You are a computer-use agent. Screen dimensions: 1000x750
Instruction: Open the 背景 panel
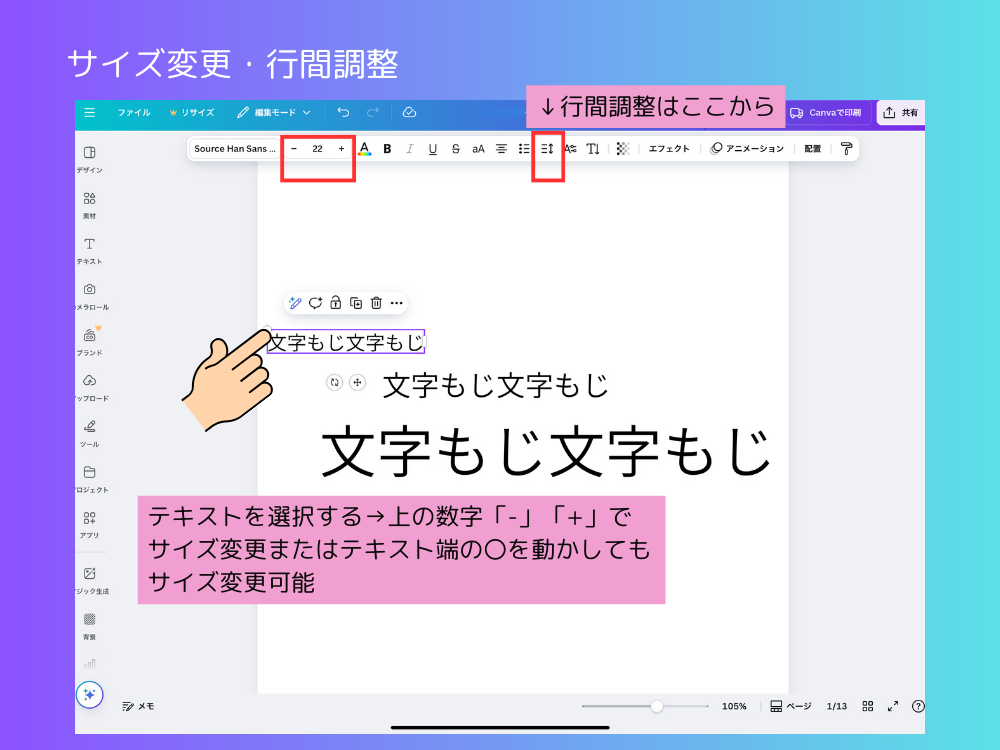pyautogui.click(x=90, y=625)
